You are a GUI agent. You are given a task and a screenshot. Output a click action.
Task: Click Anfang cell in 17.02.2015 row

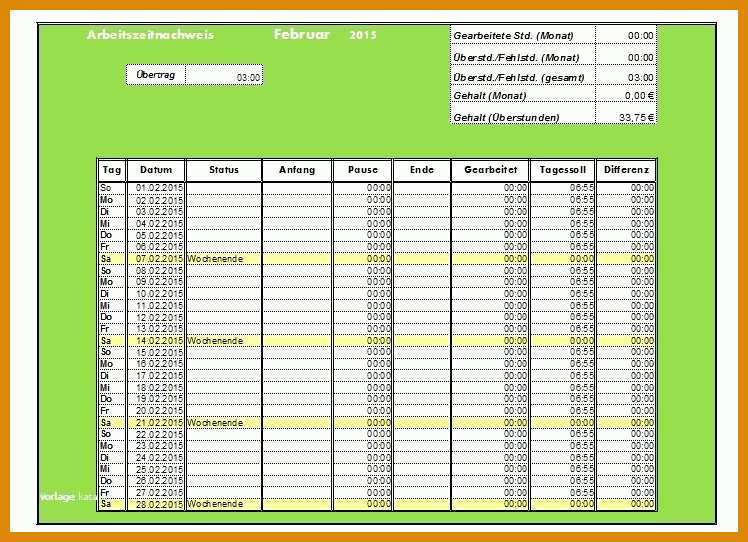point(297,376)
